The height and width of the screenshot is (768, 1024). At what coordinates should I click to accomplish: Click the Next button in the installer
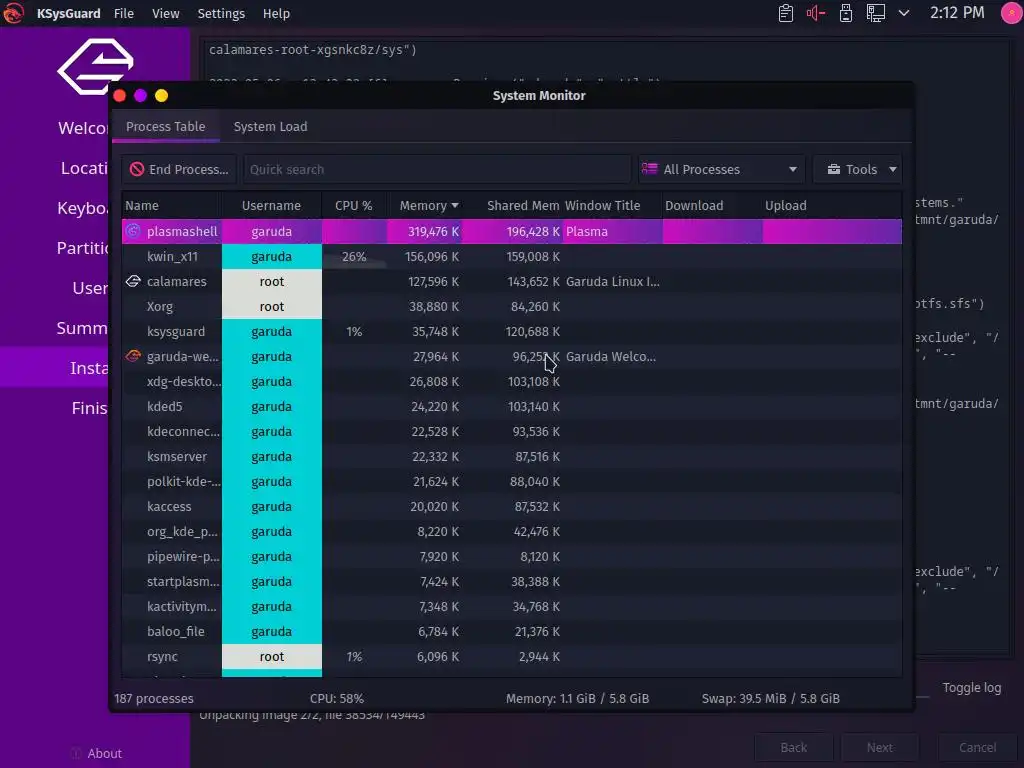pos(880,747)
